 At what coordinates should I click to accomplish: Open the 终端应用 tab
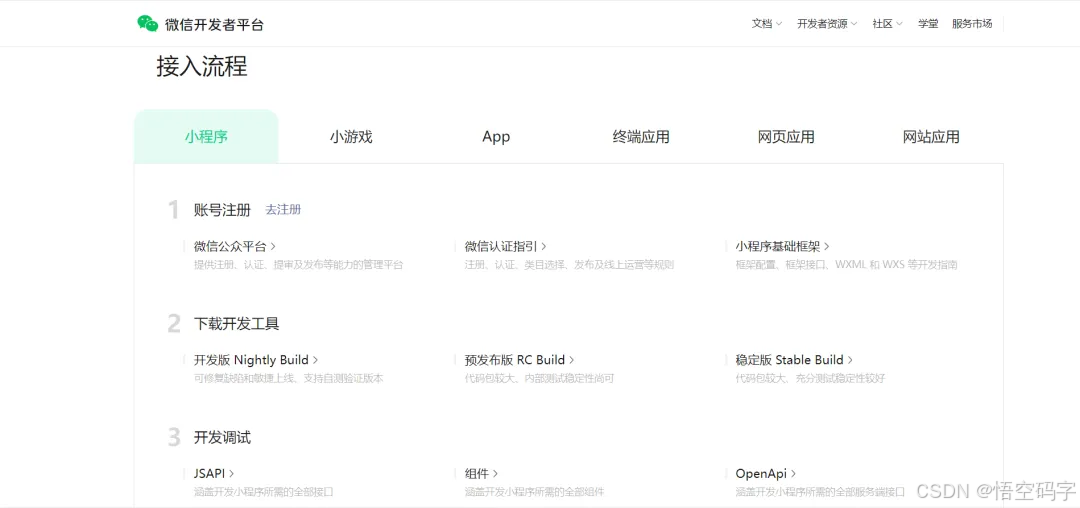[641, 136]
